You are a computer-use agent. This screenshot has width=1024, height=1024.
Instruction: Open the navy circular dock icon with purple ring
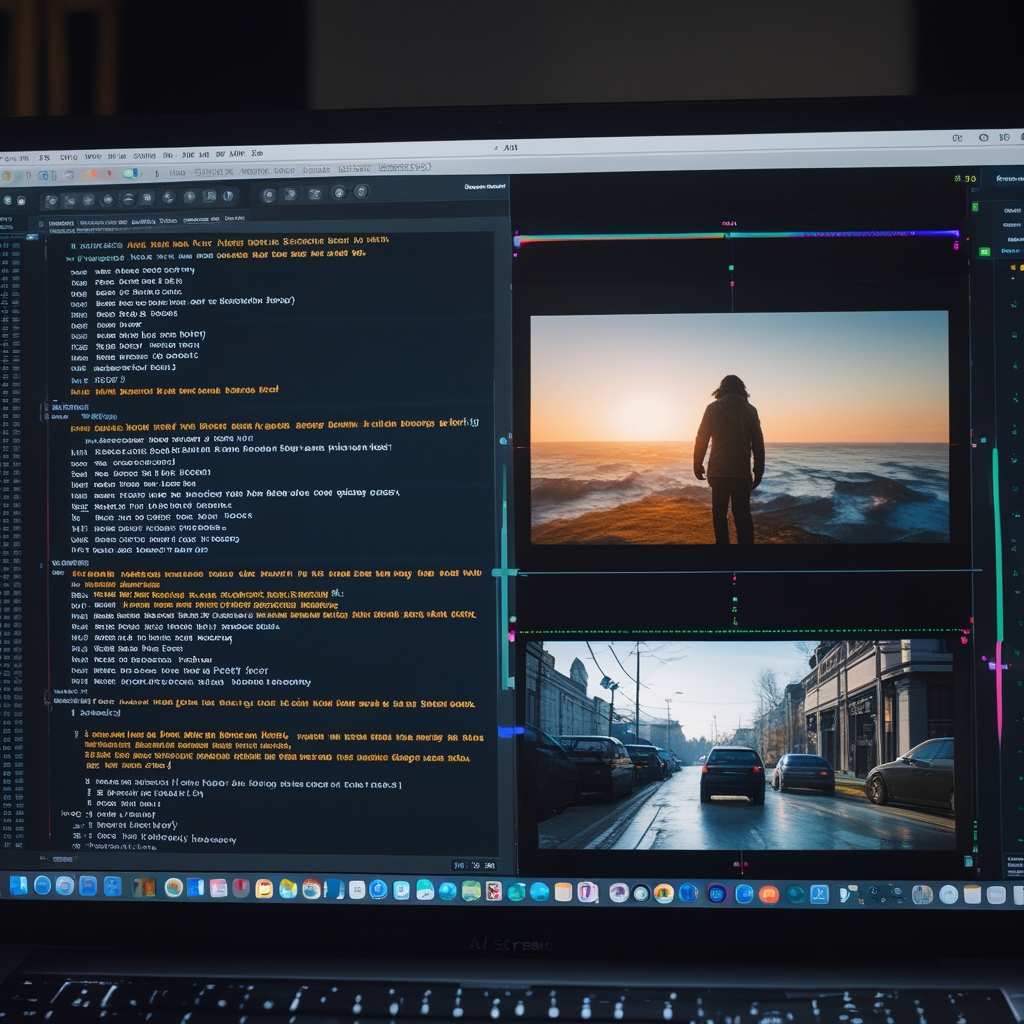click(716, 894)
